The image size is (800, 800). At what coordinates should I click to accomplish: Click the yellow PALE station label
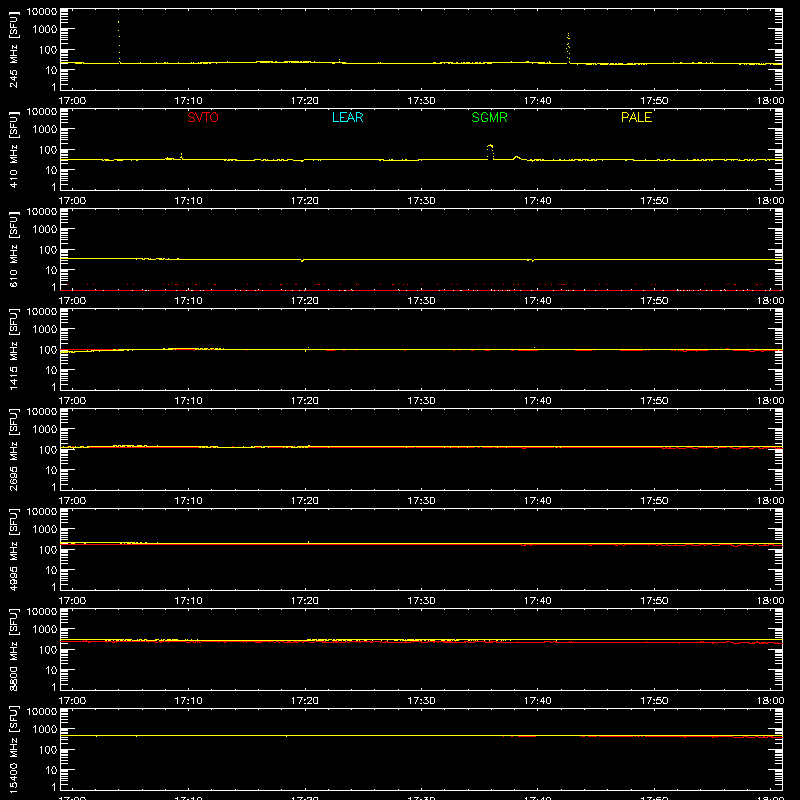[x=636, y=117]
